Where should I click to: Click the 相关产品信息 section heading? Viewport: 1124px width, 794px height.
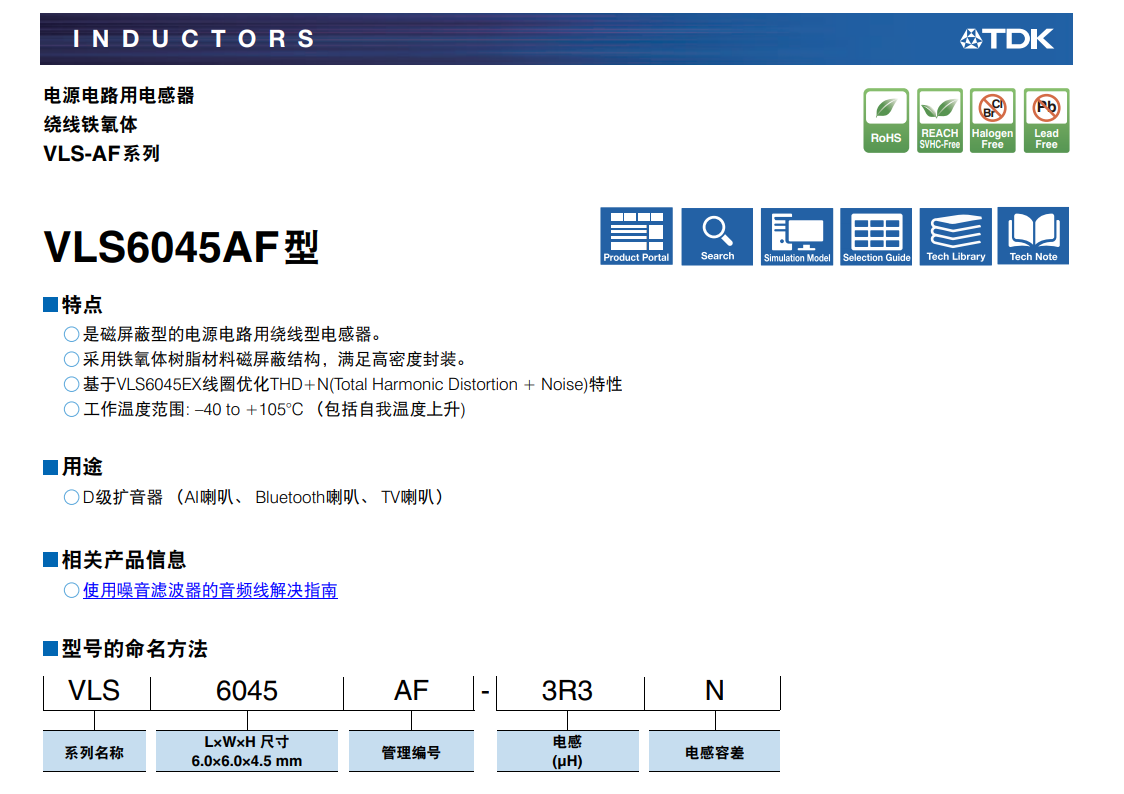(124, 560)
